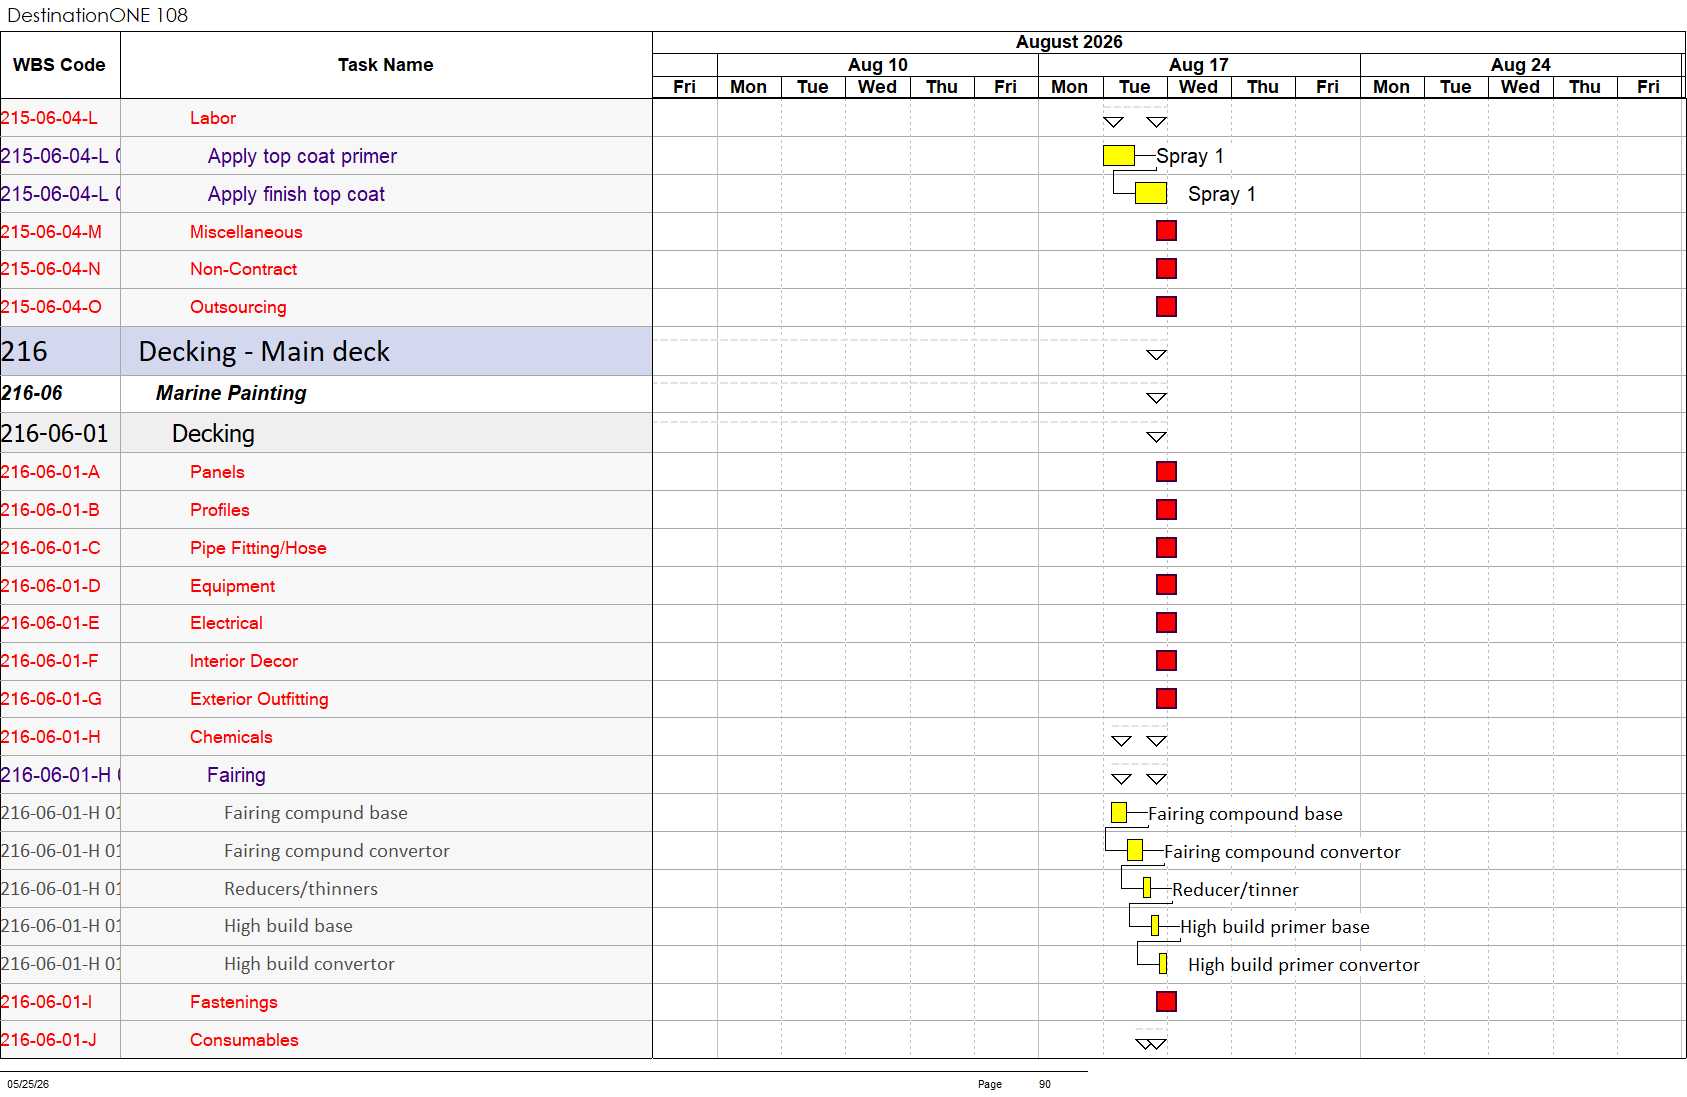The width and height of the screenshot is (1687, 1097).
Task: Click the red Outsourcing milestone marker
Action: [x=1166, y=307]
